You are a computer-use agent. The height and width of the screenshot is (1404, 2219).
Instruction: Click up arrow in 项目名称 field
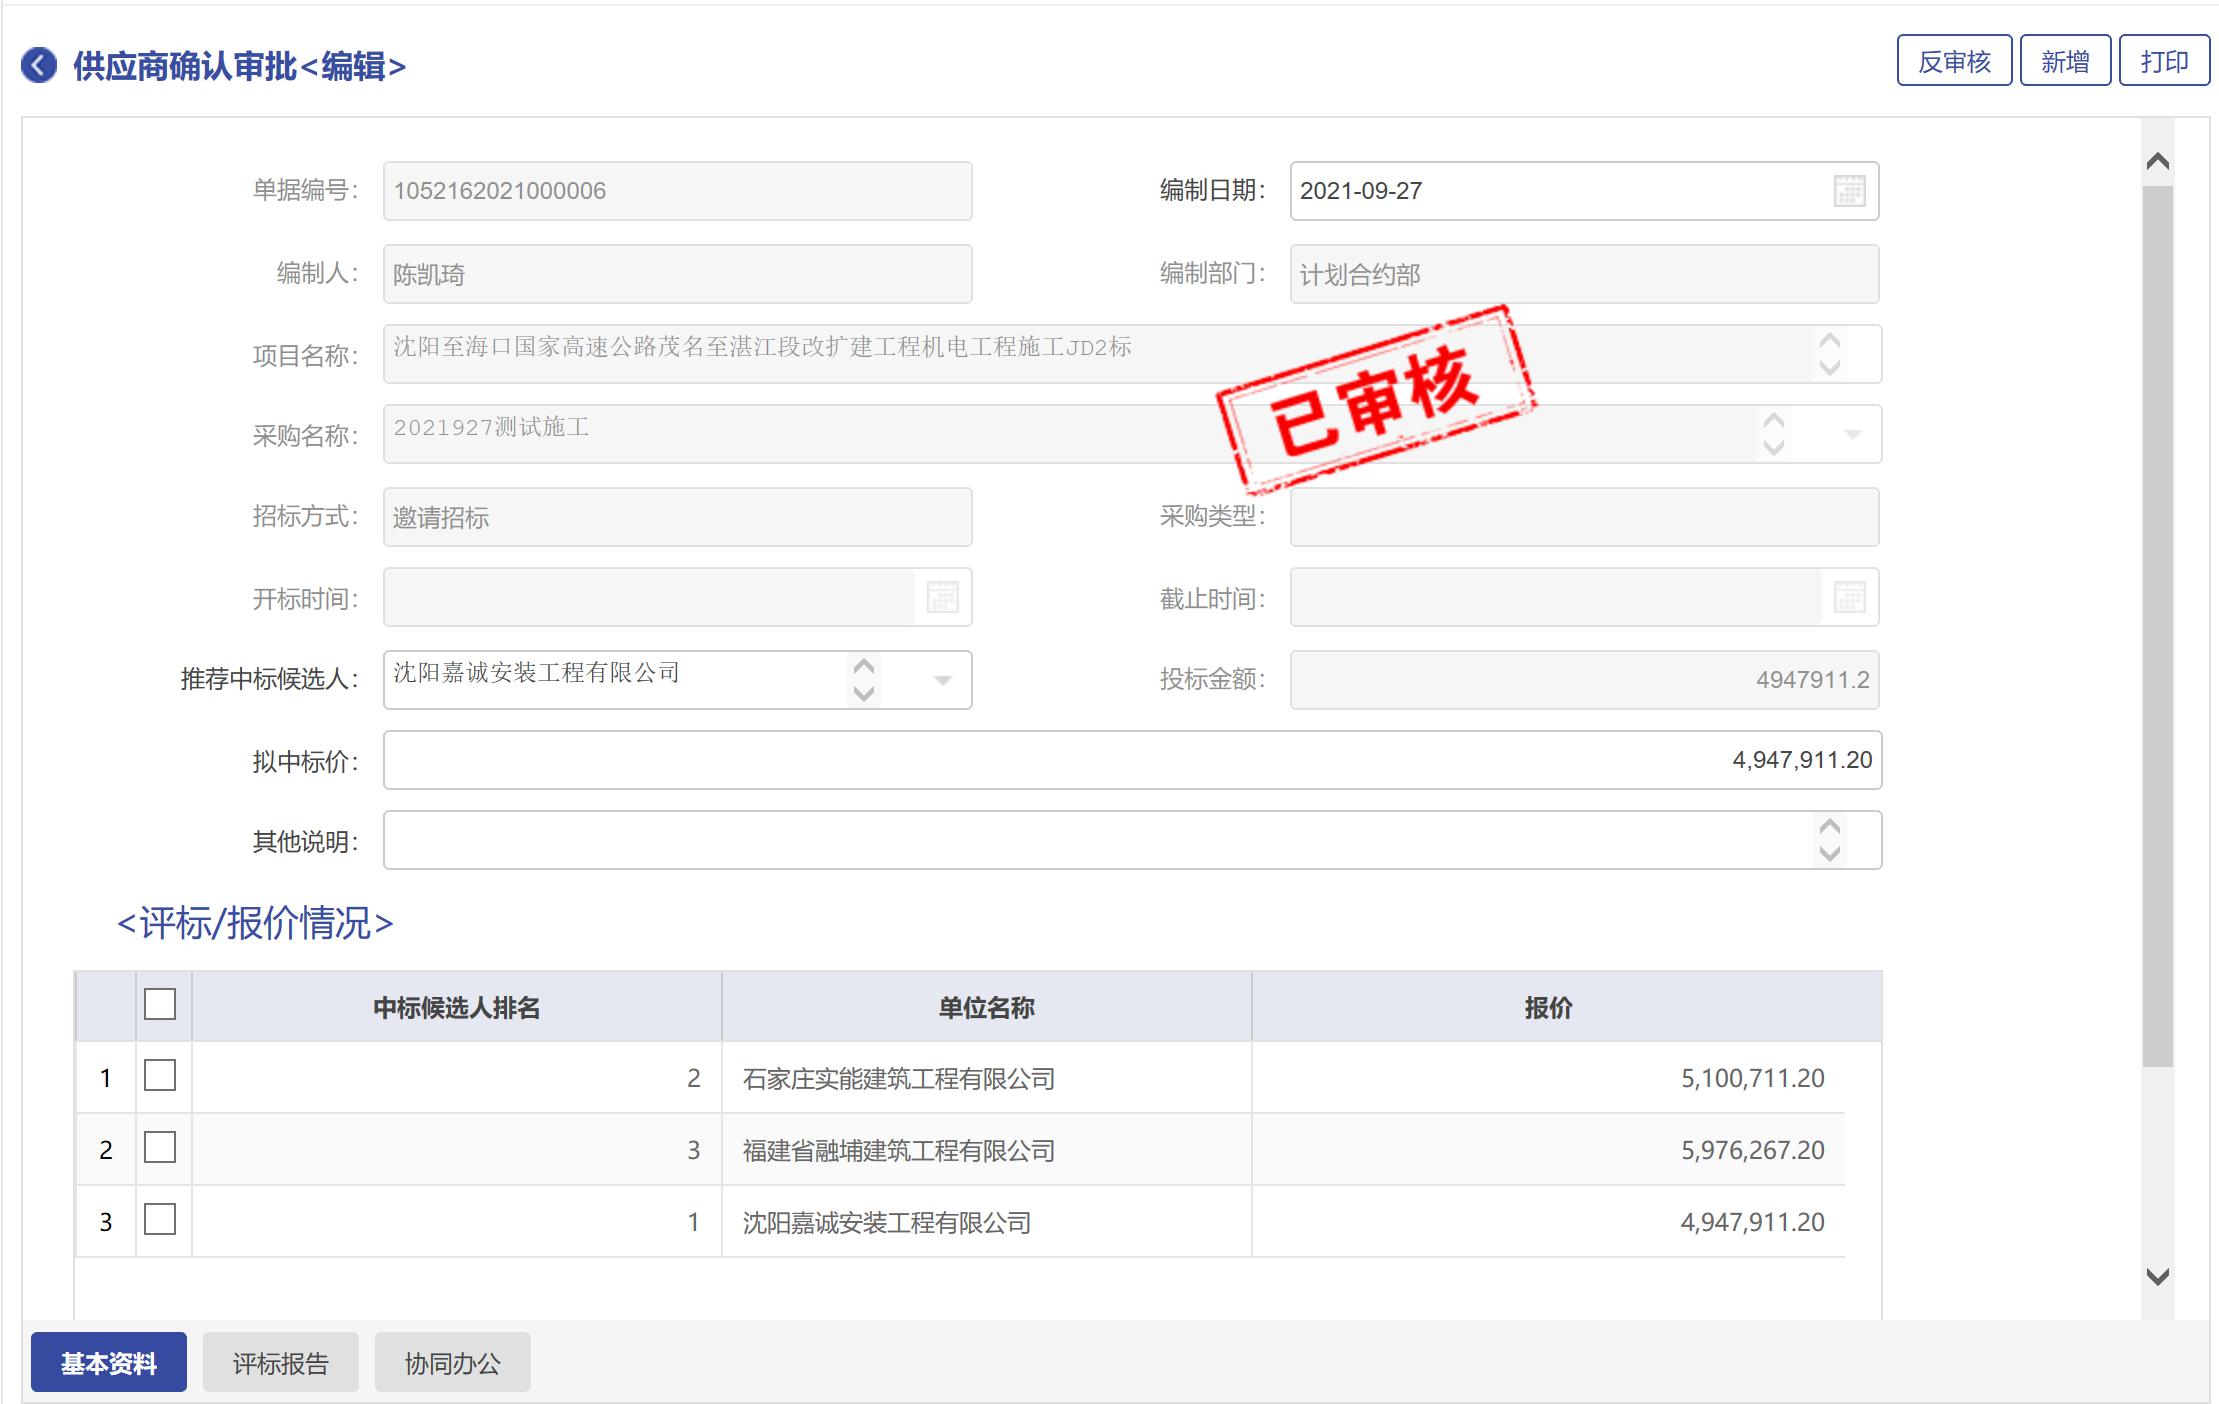coord(1829,341)
